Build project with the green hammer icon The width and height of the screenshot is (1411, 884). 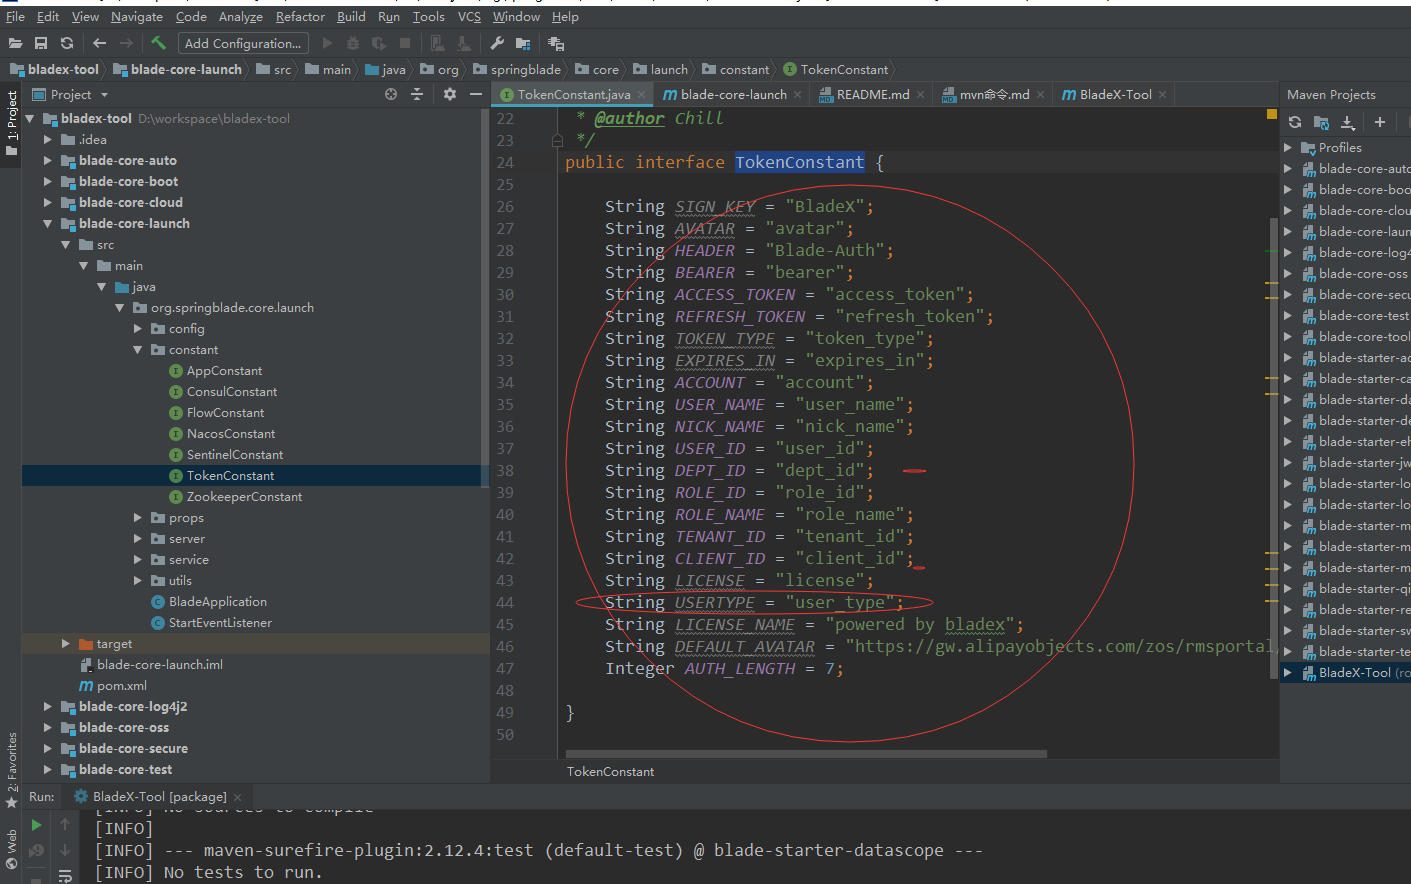pyautogui.click(x=158, y=43)
